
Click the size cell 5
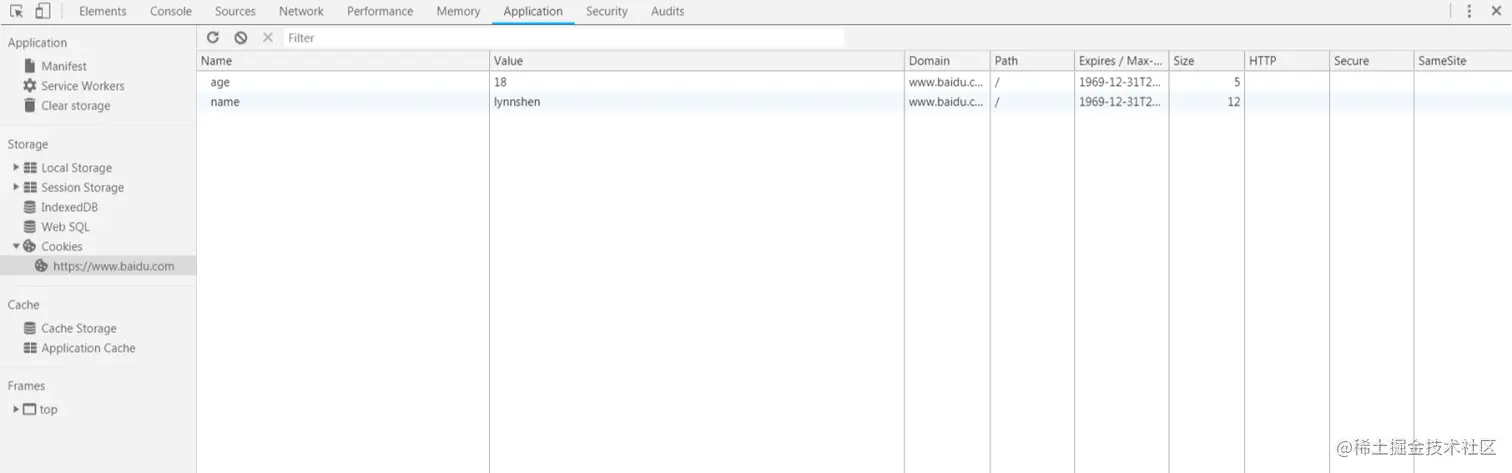1206,82
